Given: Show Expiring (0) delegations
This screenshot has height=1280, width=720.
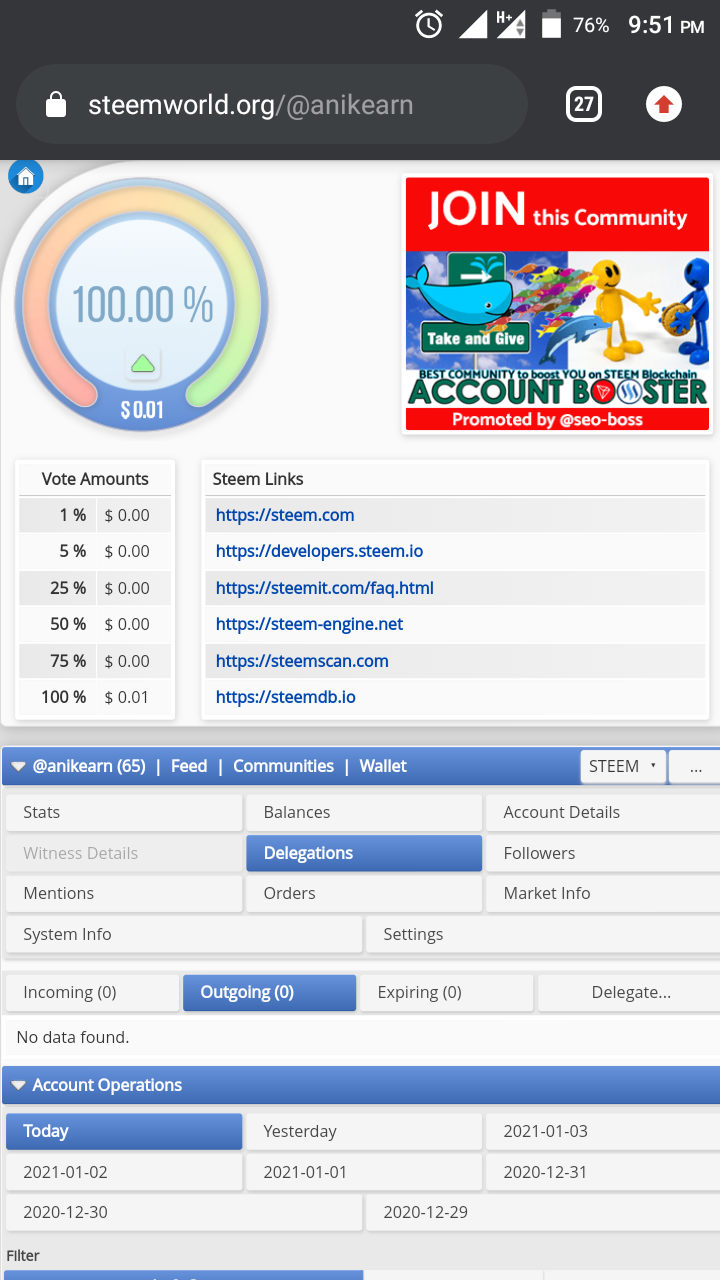Looking at the screenshot, I should pyautogui.click(x=446, y=992).
